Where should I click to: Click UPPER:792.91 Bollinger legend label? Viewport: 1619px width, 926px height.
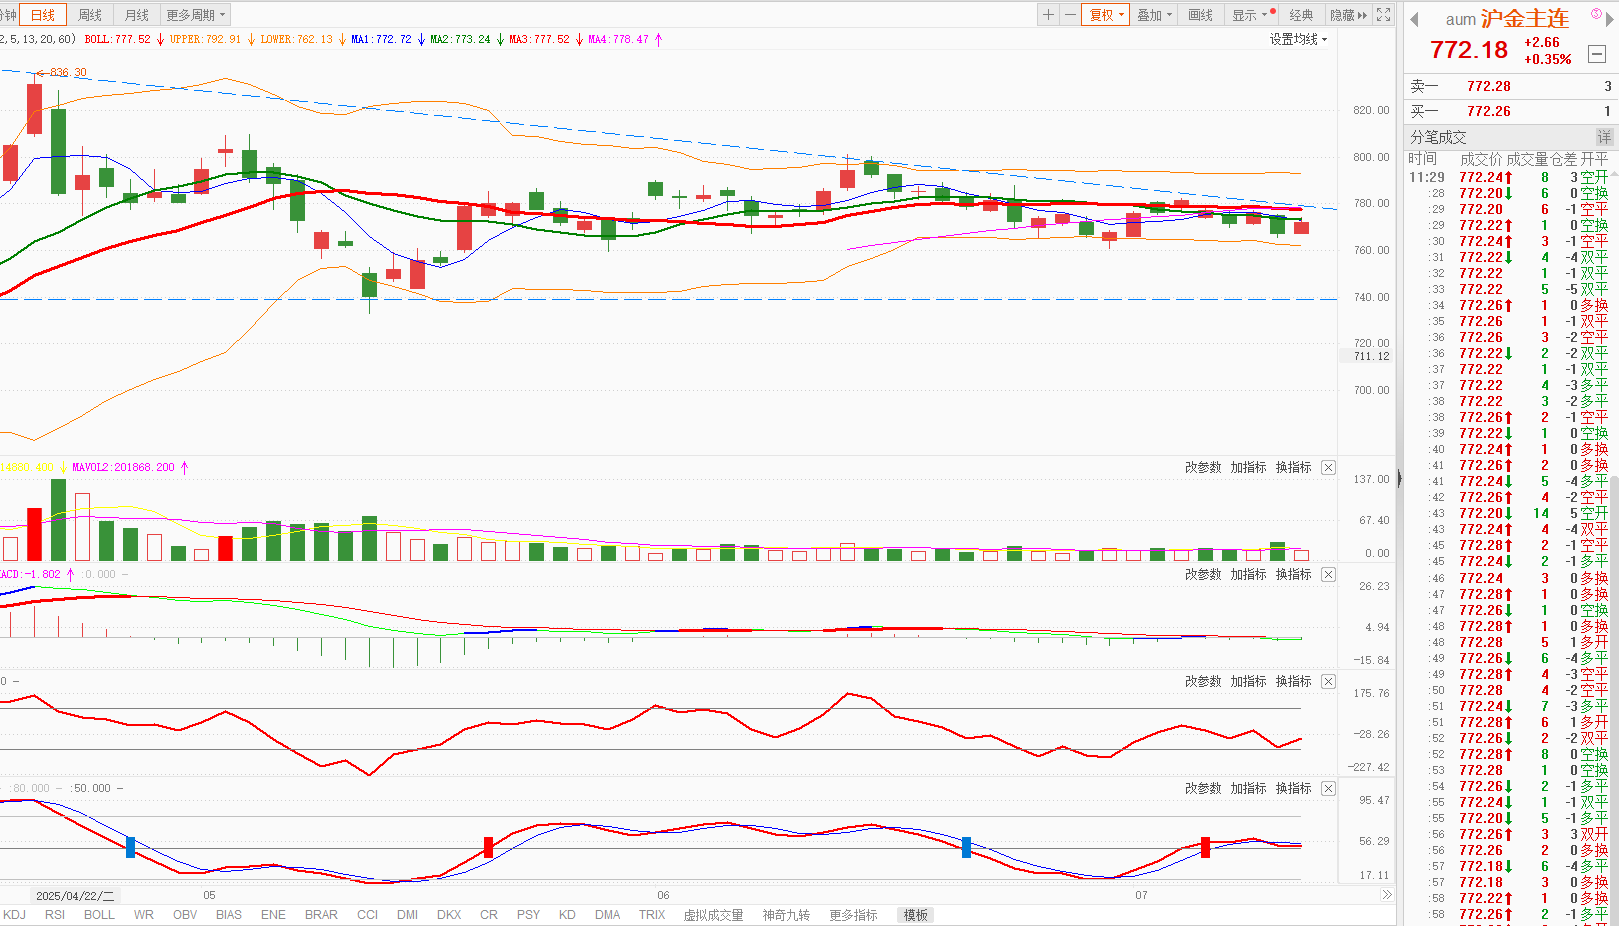(205, 40)
